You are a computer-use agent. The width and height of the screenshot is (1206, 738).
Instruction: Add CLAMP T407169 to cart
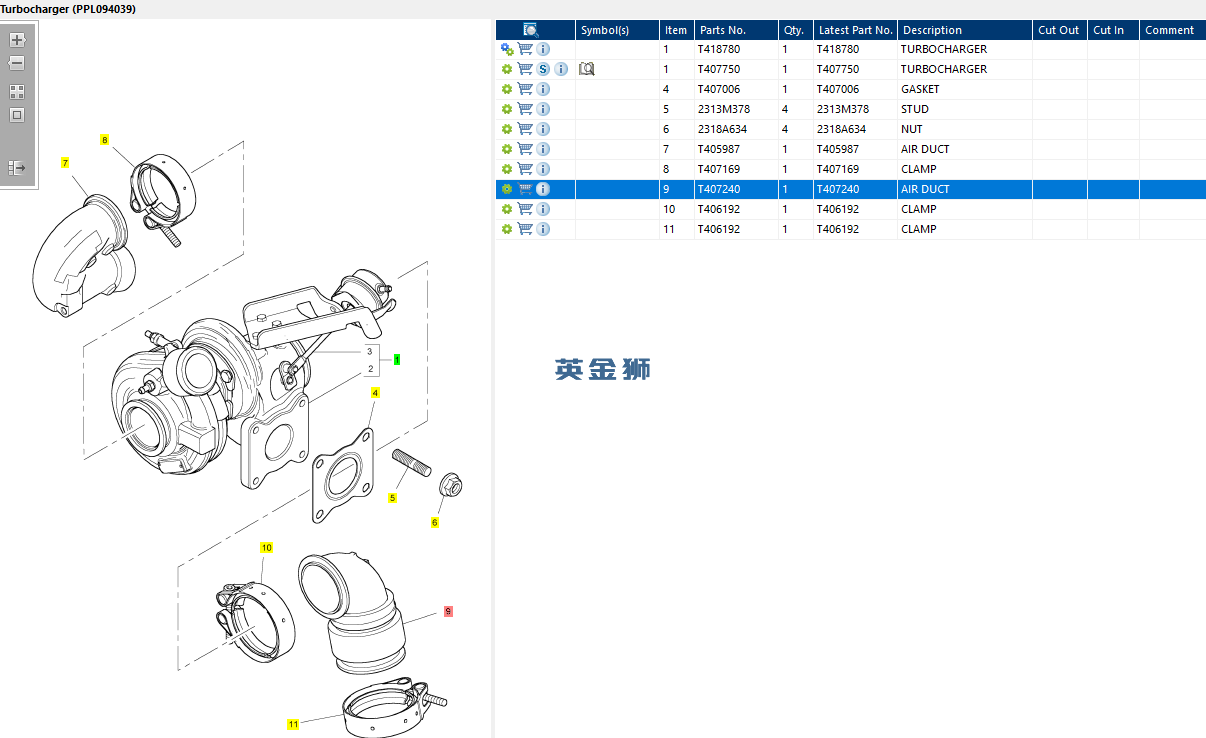(x=525, y=169)
